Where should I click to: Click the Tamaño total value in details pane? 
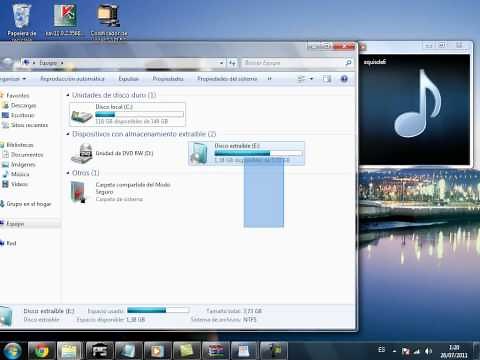(x=253, y=311)
